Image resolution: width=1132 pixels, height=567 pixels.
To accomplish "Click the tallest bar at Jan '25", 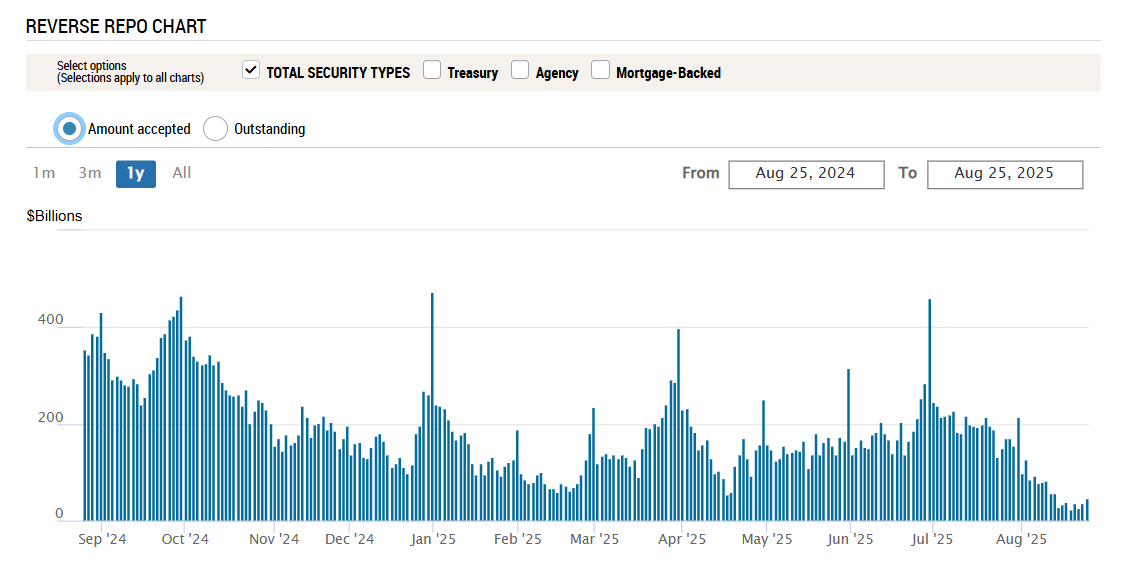I will coord(432,407).
